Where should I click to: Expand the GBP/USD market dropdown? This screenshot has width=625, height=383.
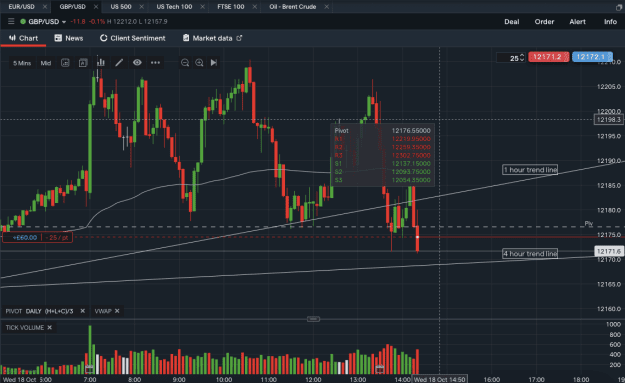coord(64,22)
